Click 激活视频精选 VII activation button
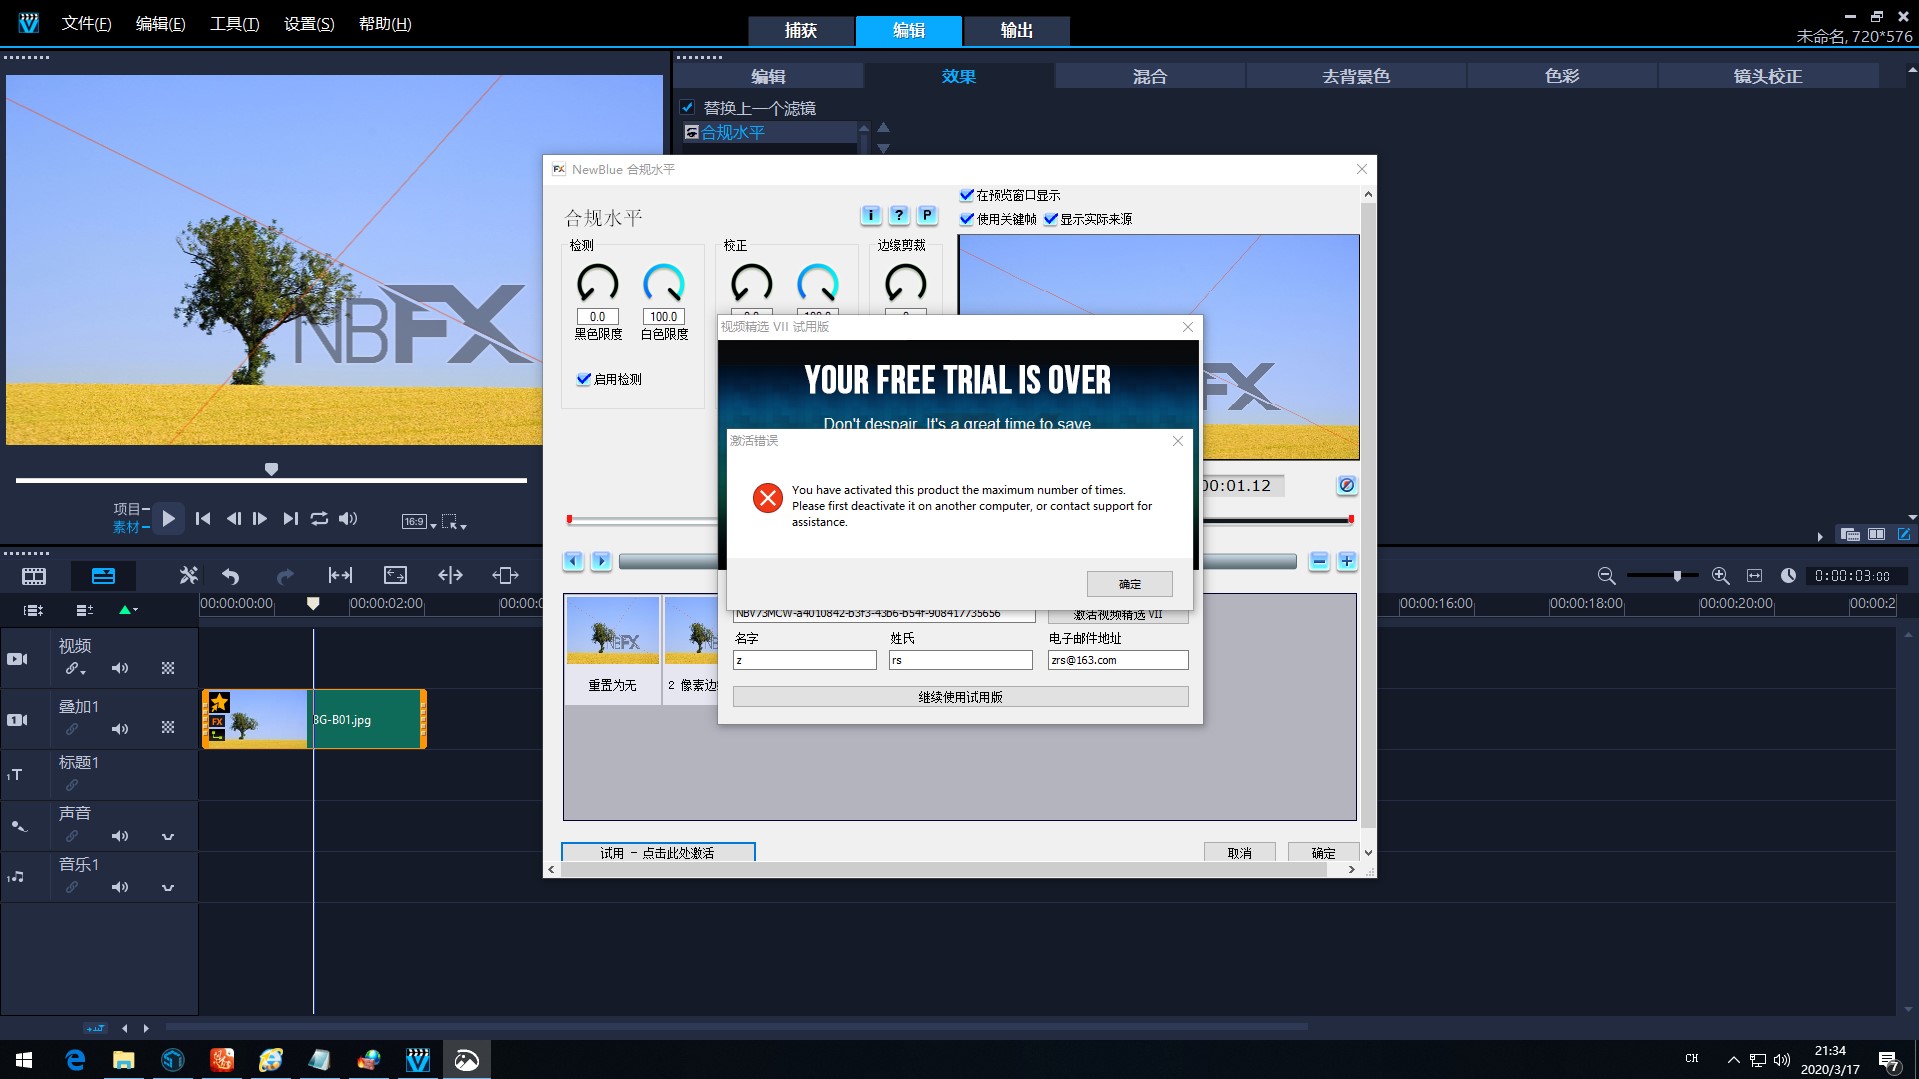1919x1079 pixels. click(1118, 615)
